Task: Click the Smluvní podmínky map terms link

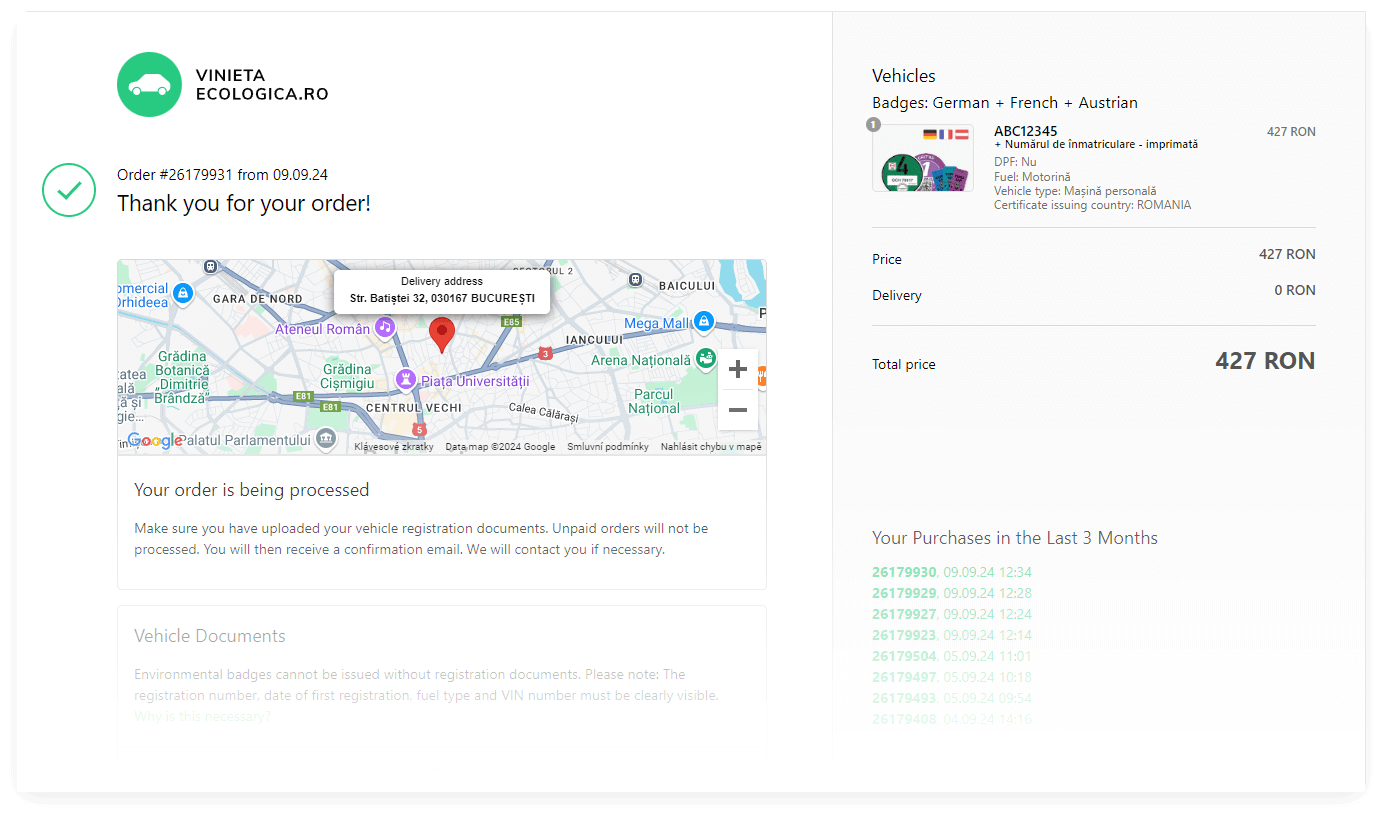Action: click(607, 447)
